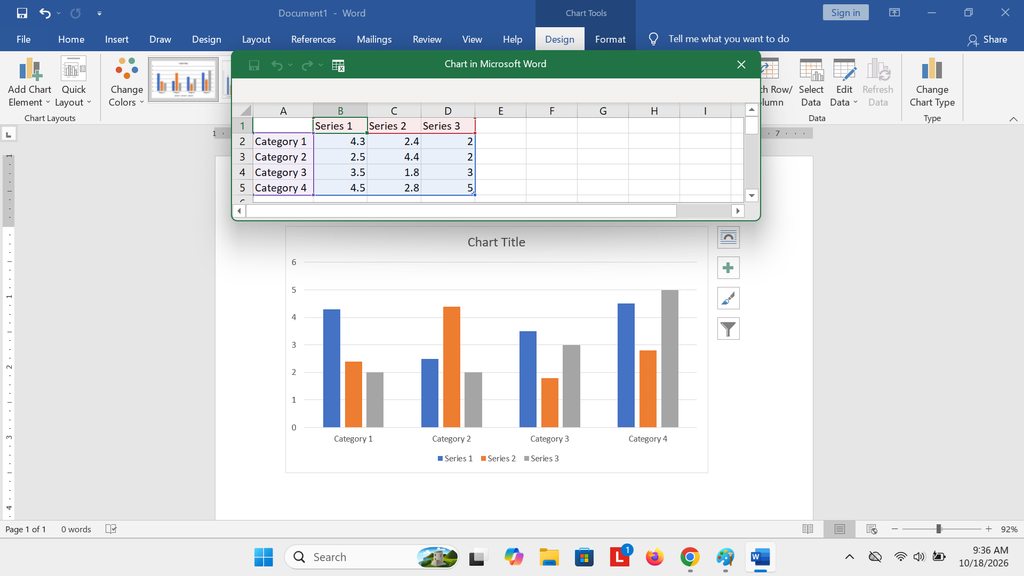Click the 0 words counter

click(76, 529)
